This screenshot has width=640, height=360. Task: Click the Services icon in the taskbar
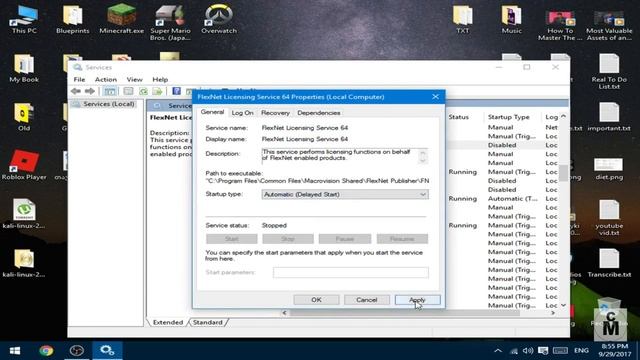click(107, 351)
